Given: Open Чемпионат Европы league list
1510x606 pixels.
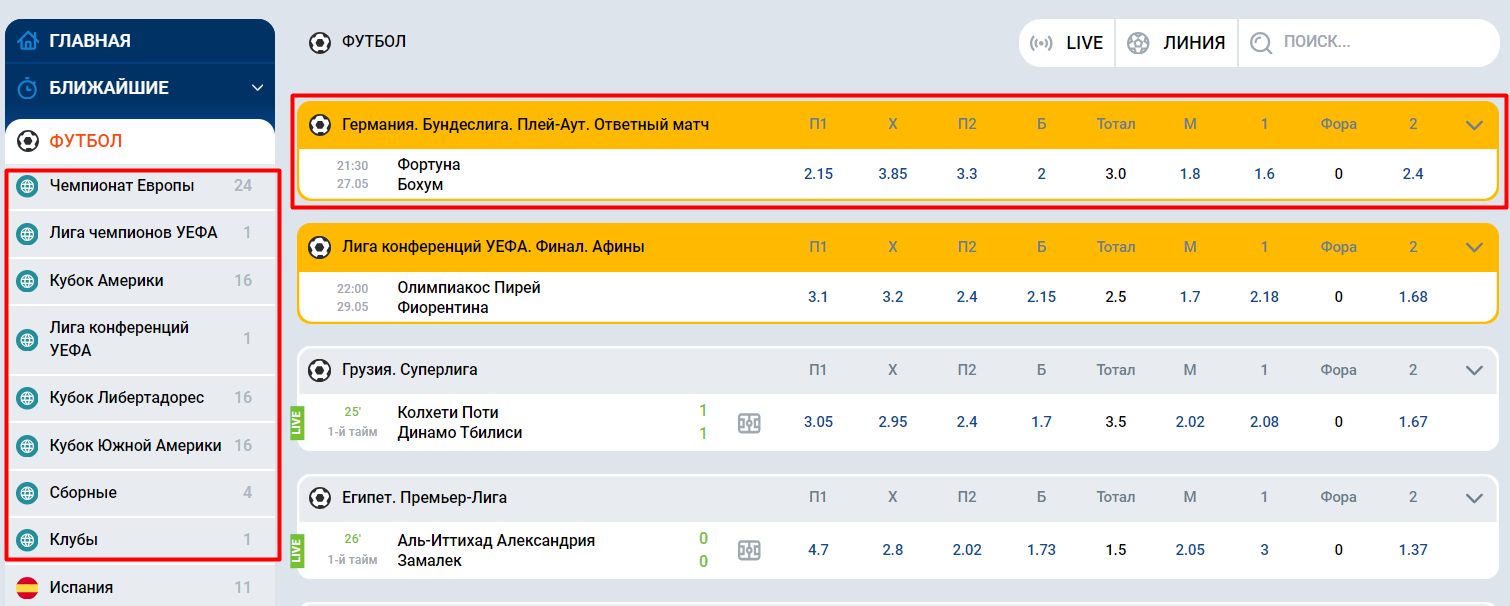Looking at the screenshot, I should [x=122, y=186].
